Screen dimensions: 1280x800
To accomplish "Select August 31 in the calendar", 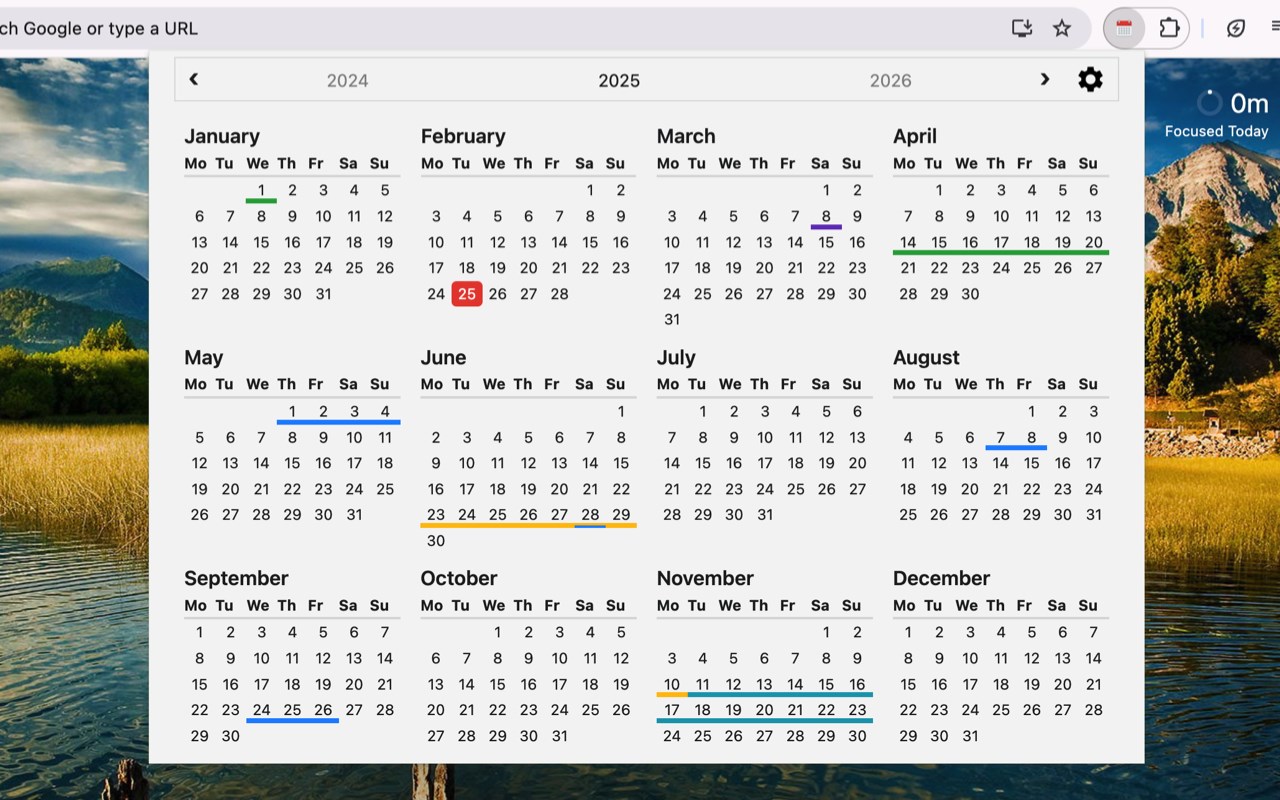I will pos(1094,515).
